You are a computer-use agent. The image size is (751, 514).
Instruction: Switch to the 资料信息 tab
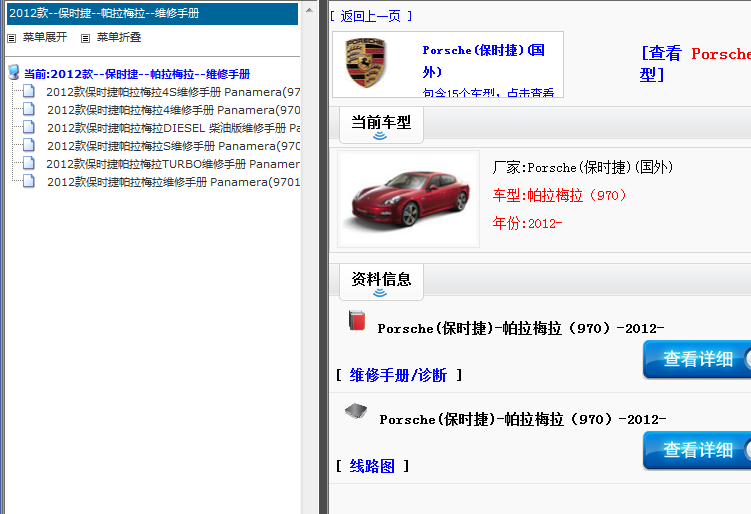[x=380, y=280]
